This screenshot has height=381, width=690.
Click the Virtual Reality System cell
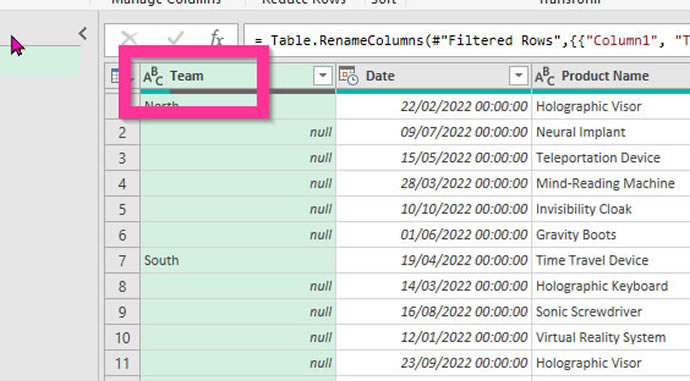point(611,337)
